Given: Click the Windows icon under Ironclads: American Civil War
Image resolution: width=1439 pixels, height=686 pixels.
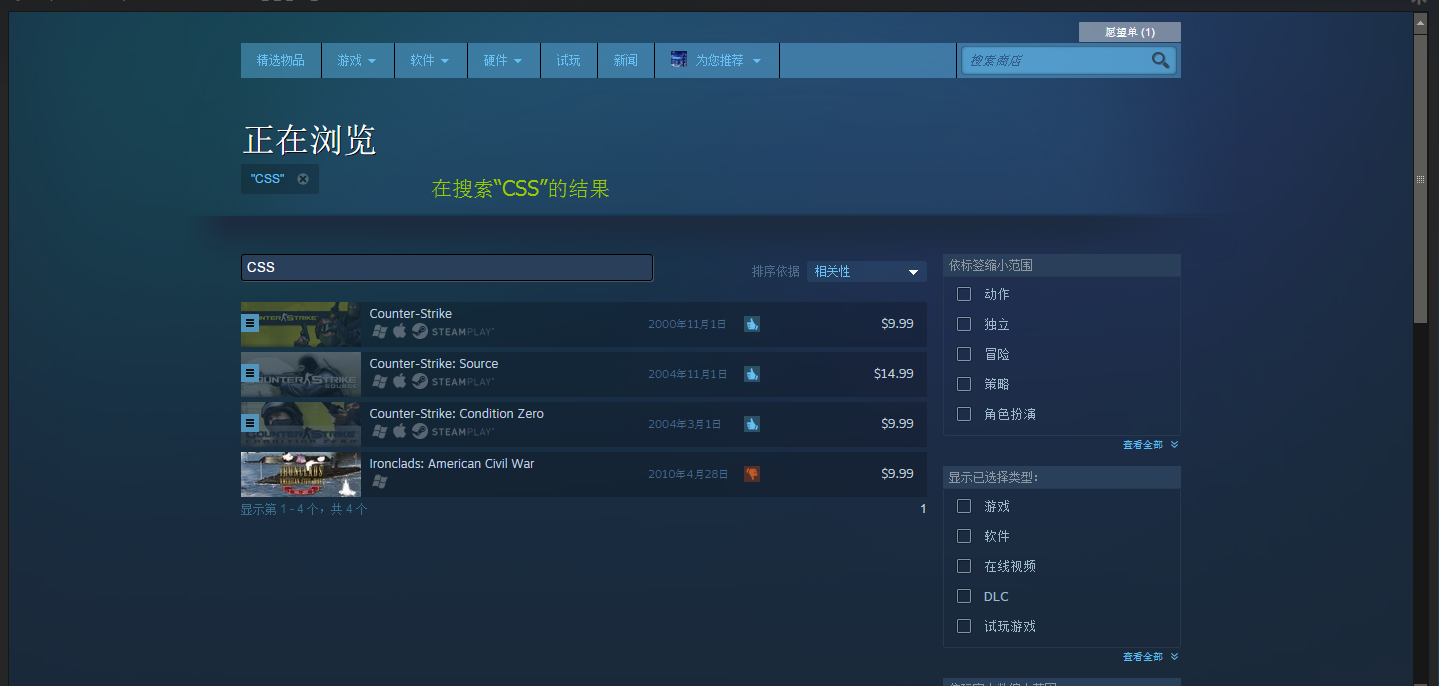Looking at the screenshot, I should (379, 481).
